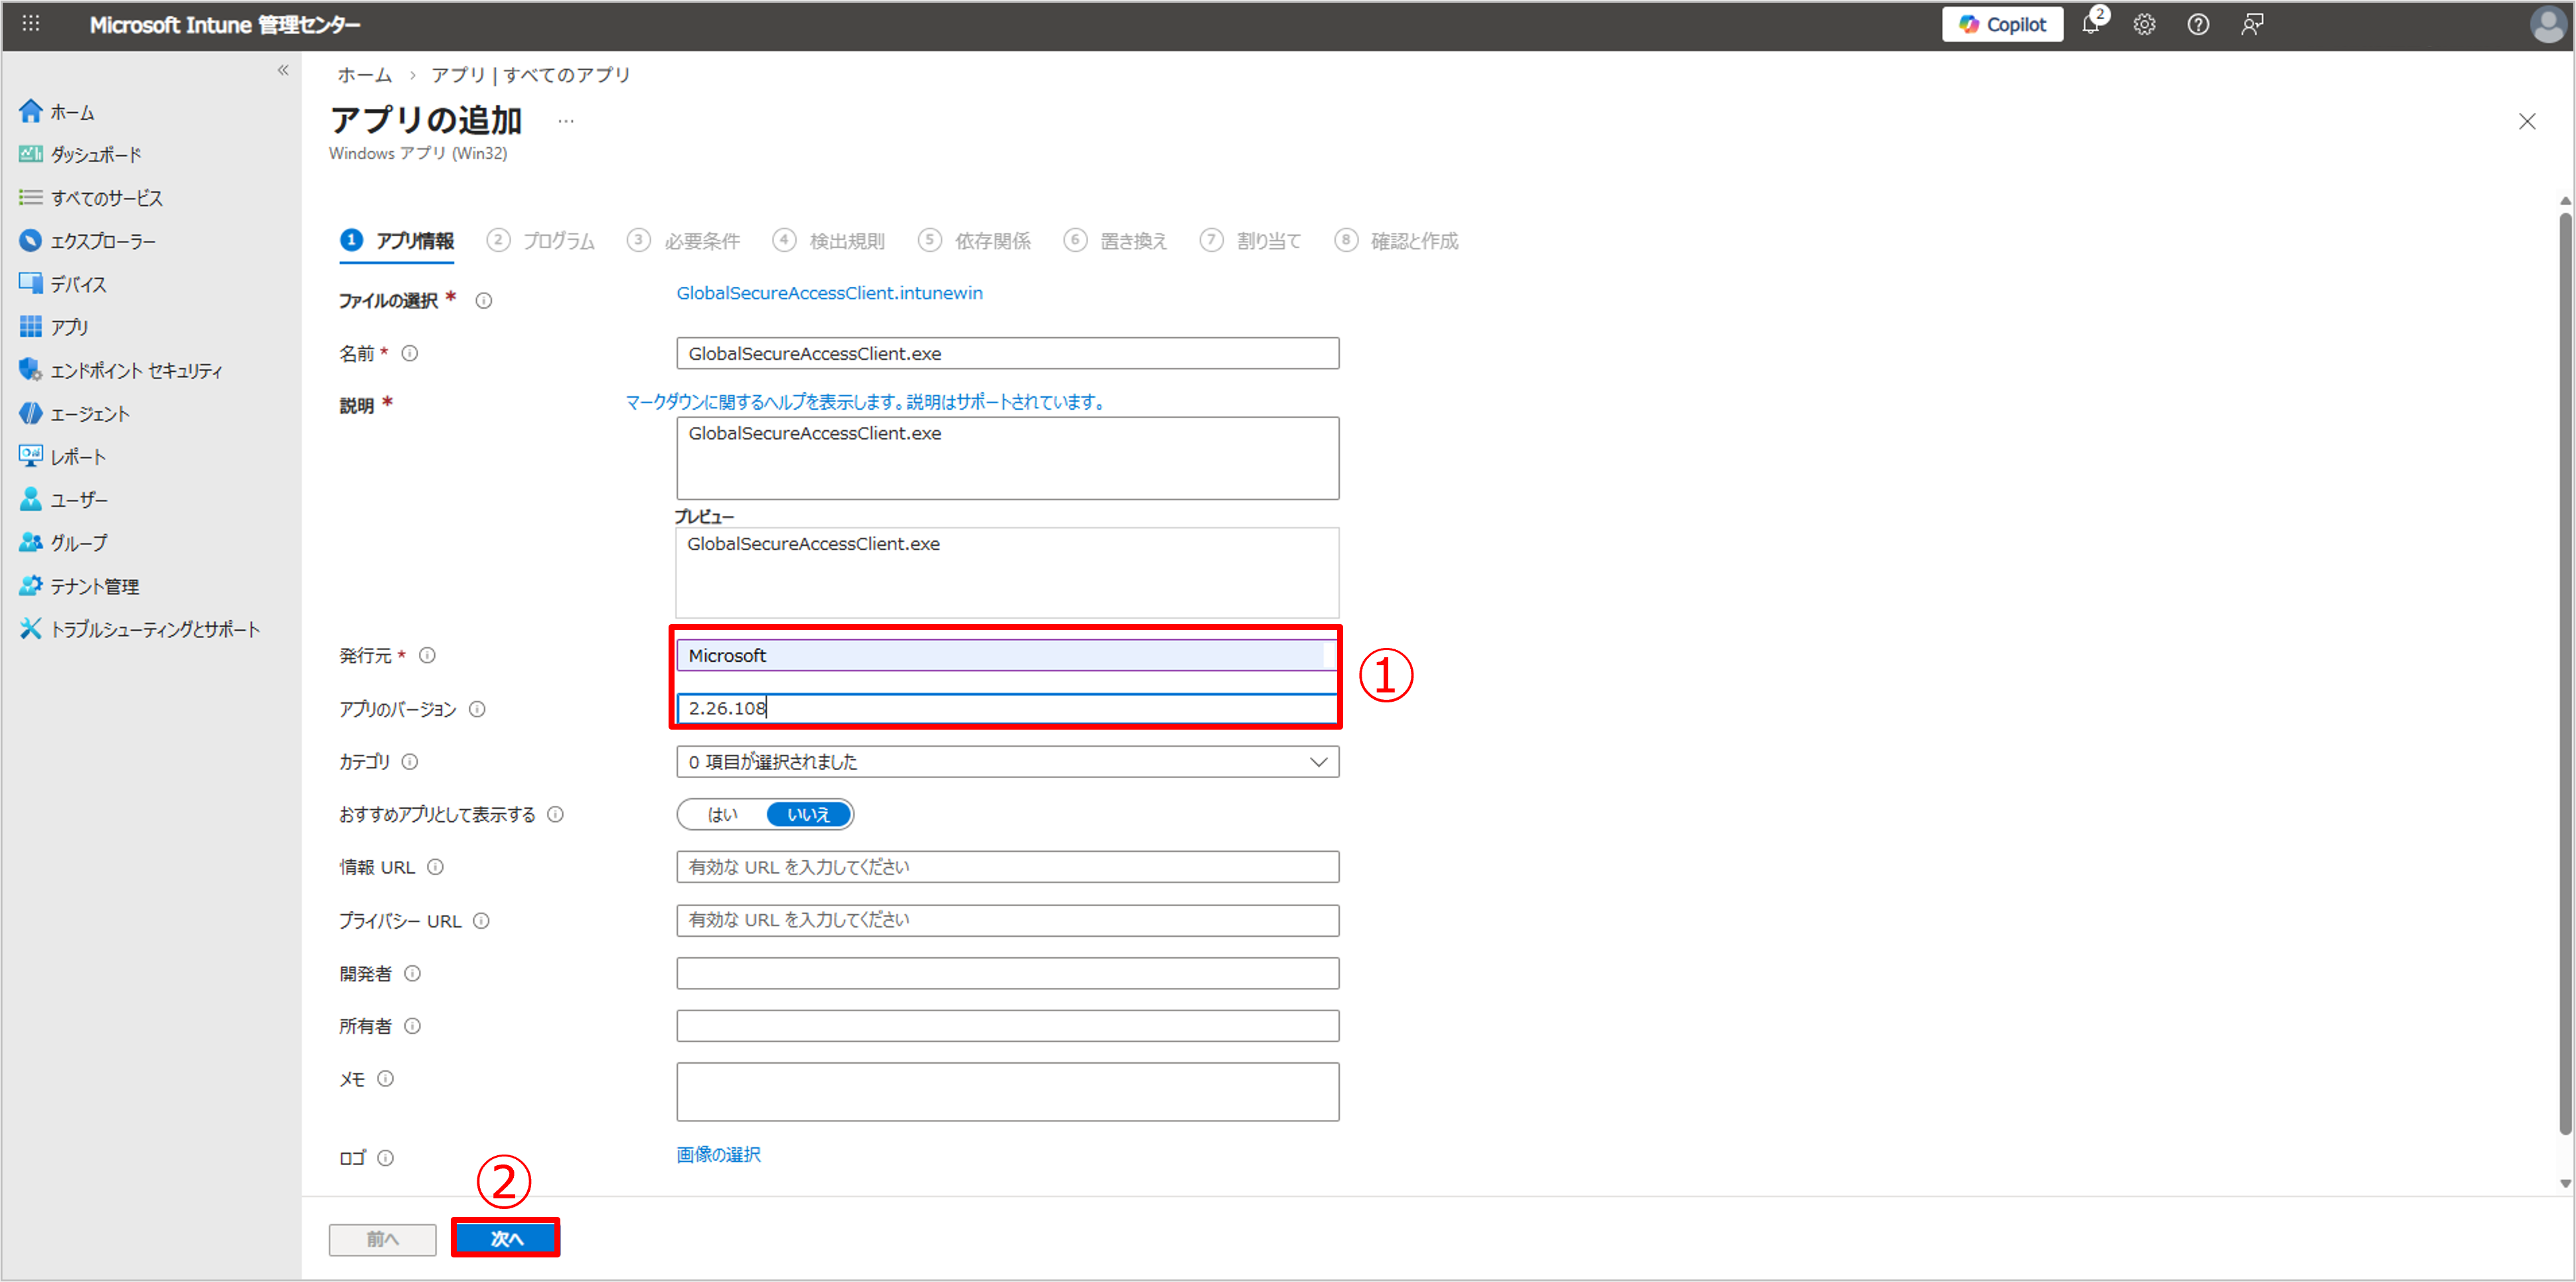The height and width of the screenshot is (1282, 2576).
Task: Open Endpoint Security shield icon in sidebar
Action: (30, 370)
